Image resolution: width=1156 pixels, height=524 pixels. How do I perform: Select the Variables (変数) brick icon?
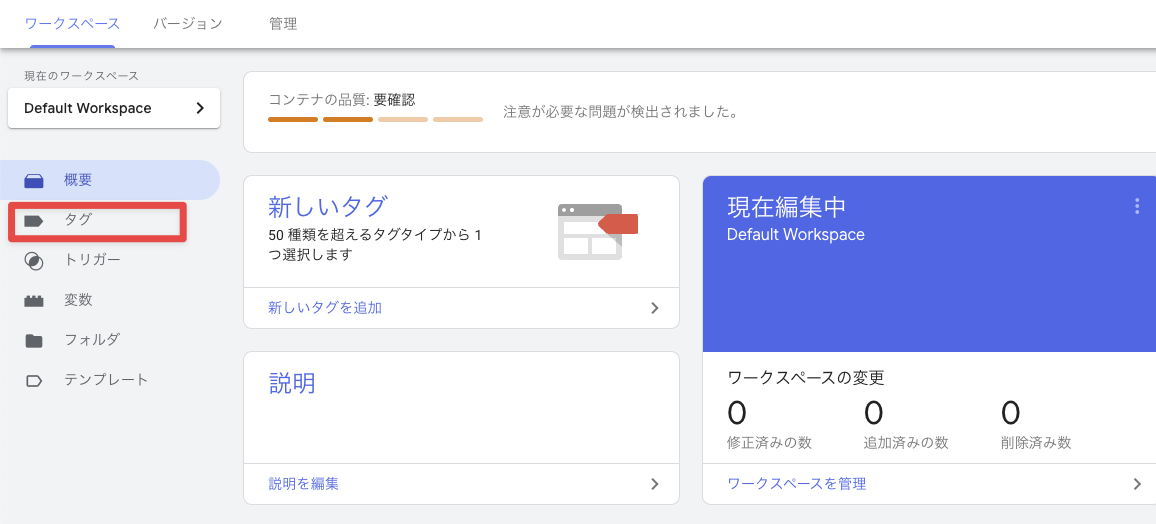(34, 301)
